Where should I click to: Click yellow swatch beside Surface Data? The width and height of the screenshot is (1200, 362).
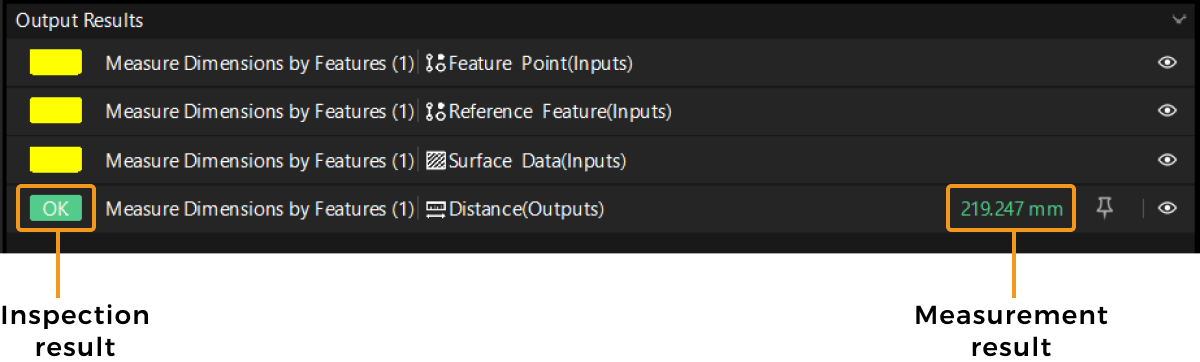[x=55, y=159]
